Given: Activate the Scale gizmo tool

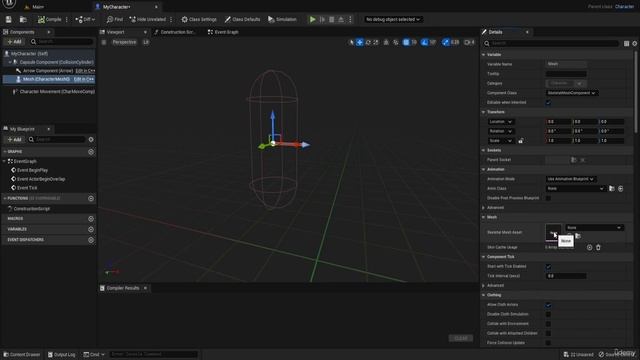Looking at the screenshot, I should 376,42.
